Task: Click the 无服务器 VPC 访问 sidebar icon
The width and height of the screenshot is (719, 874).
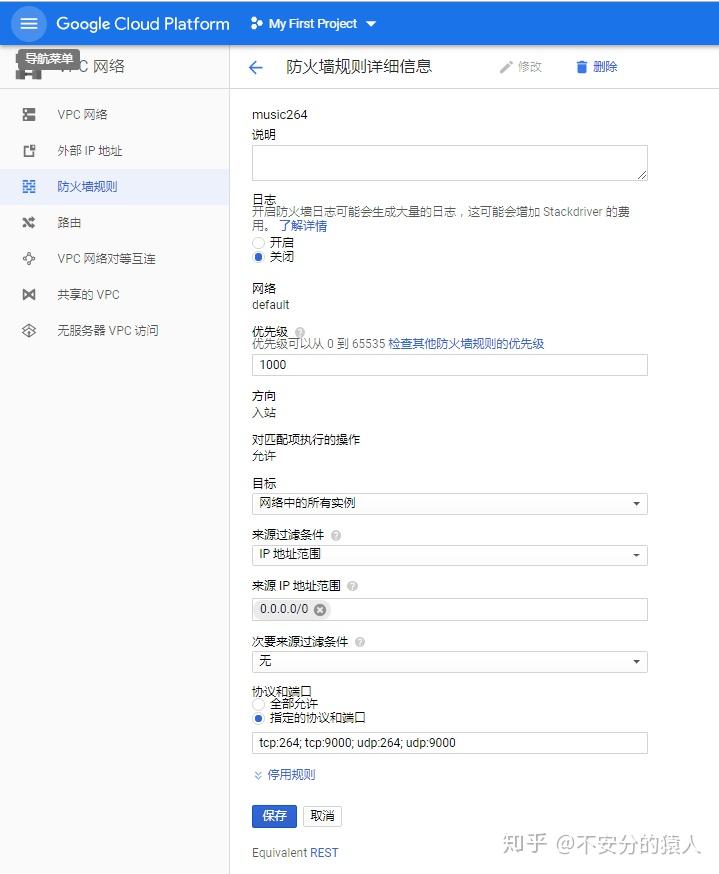Action: [x=29, y=331]
